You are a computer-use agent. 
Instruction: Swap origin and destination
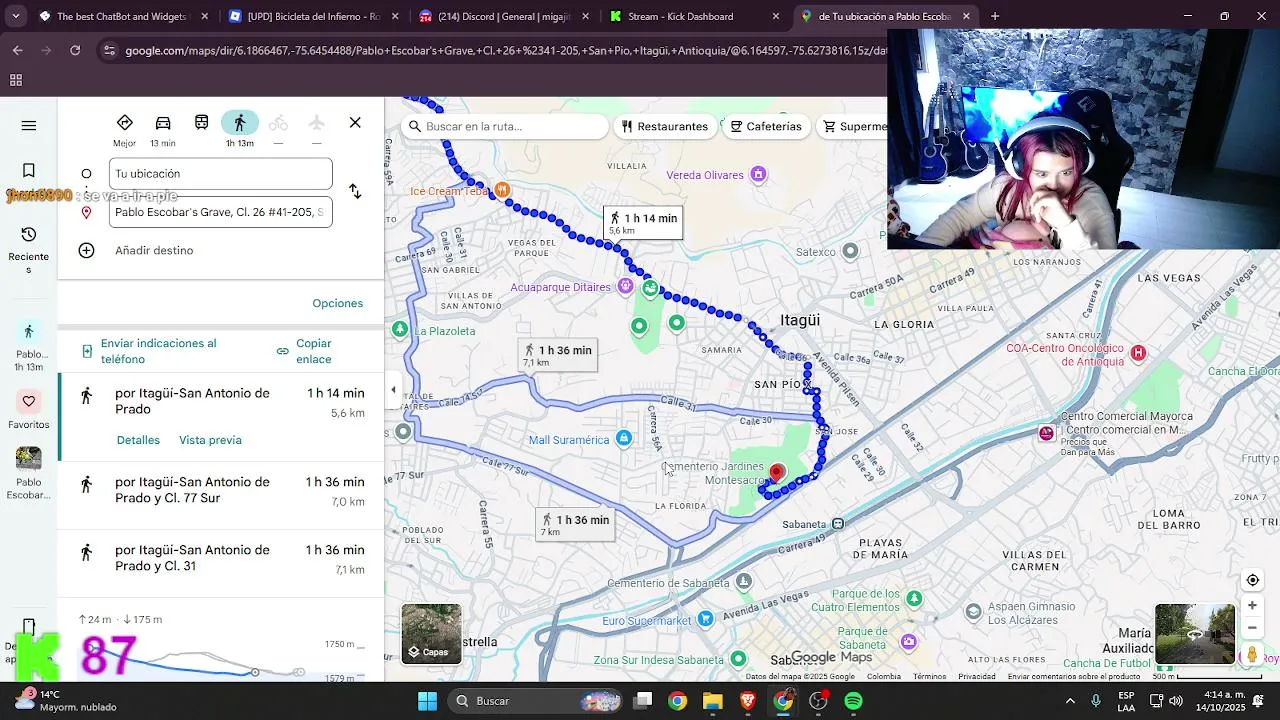(x=355, y=191)
